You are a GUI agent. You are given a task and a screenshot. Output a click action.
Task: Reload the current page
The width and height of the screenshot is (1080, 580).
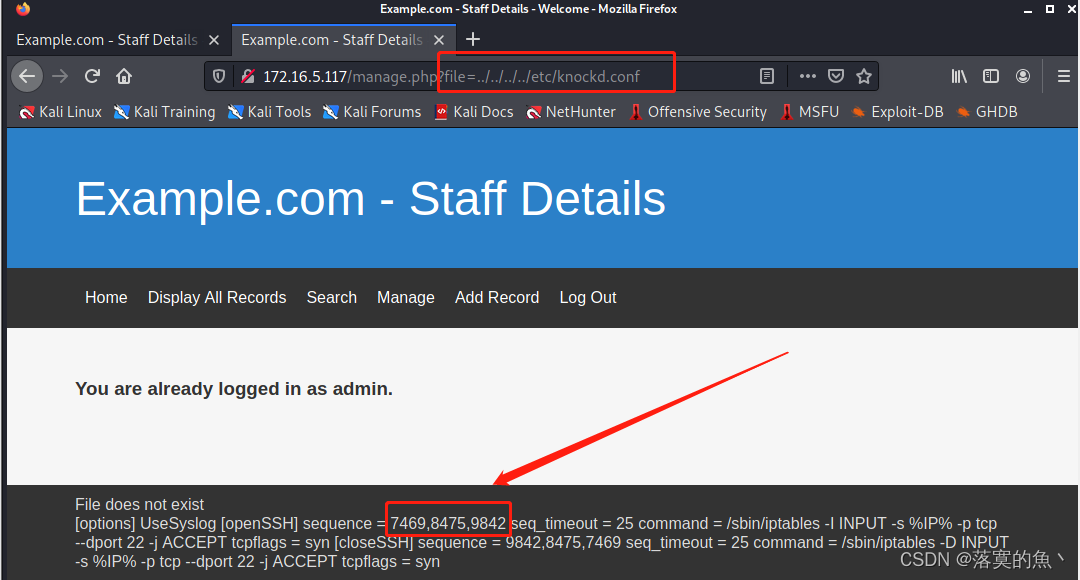pyautogui.click(x=92, y=76)
